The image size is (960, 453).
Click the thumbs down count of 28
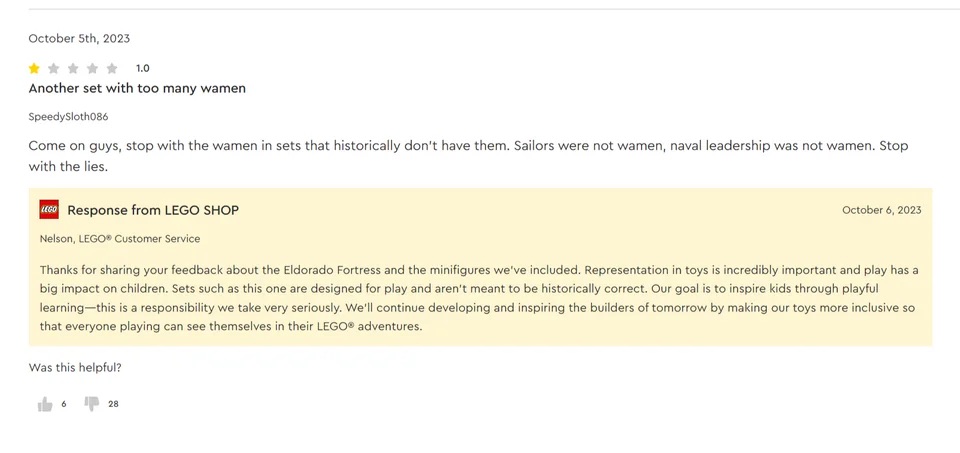tap(113, 404)
